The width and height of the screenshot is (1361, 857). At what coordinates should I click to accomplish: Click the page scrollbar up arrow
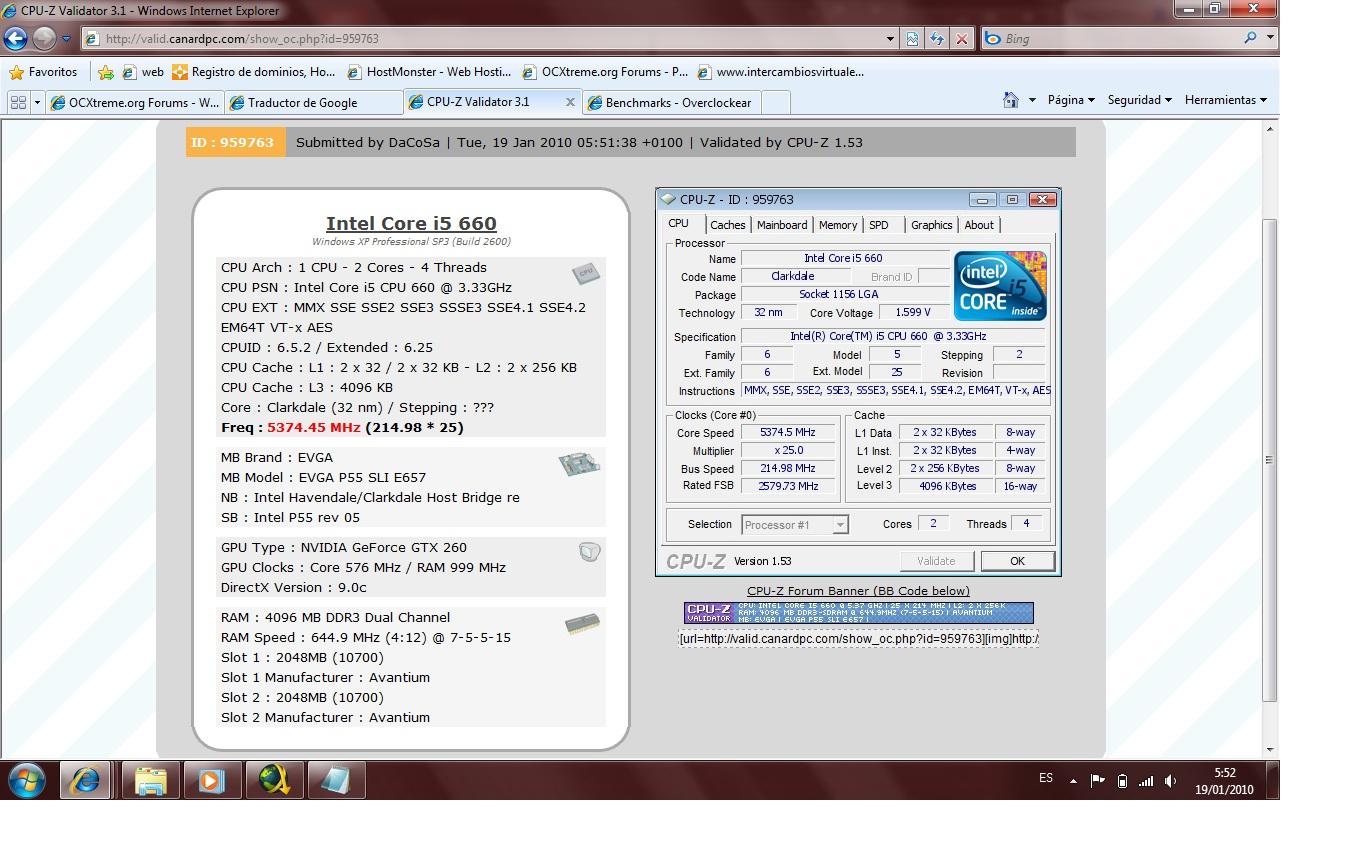click(x=1271, y=129)
